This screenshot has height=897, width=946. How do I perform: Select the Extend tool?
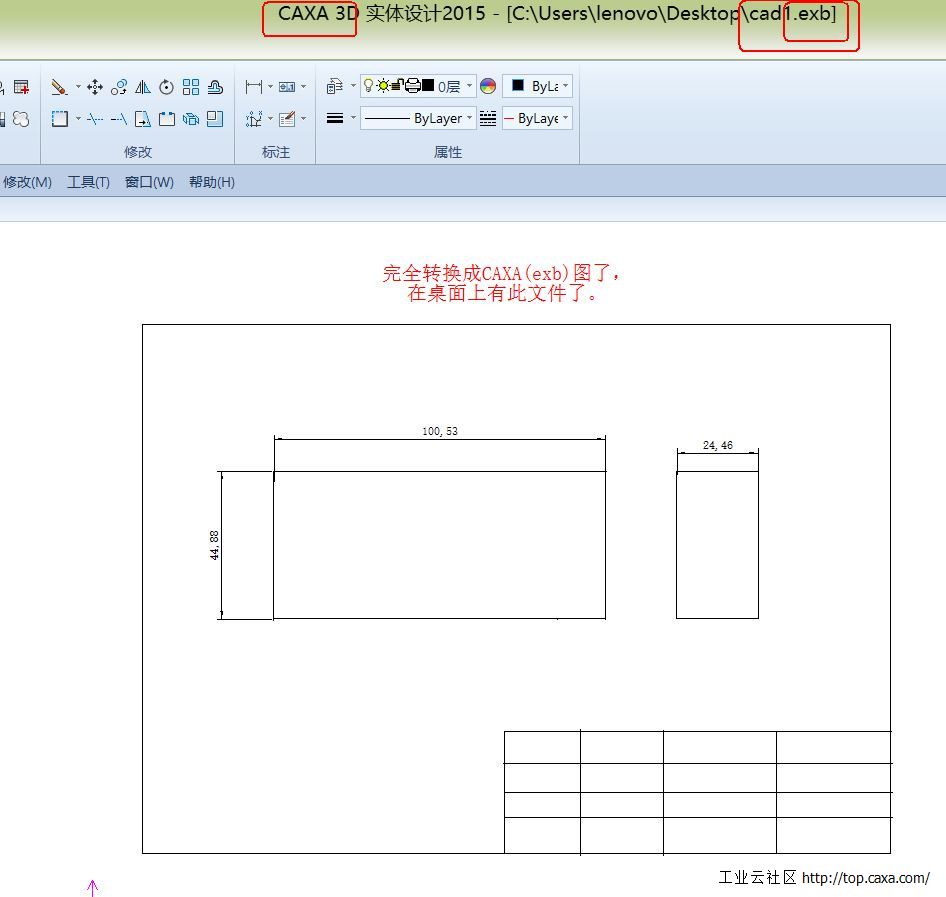tap(119, 119)
